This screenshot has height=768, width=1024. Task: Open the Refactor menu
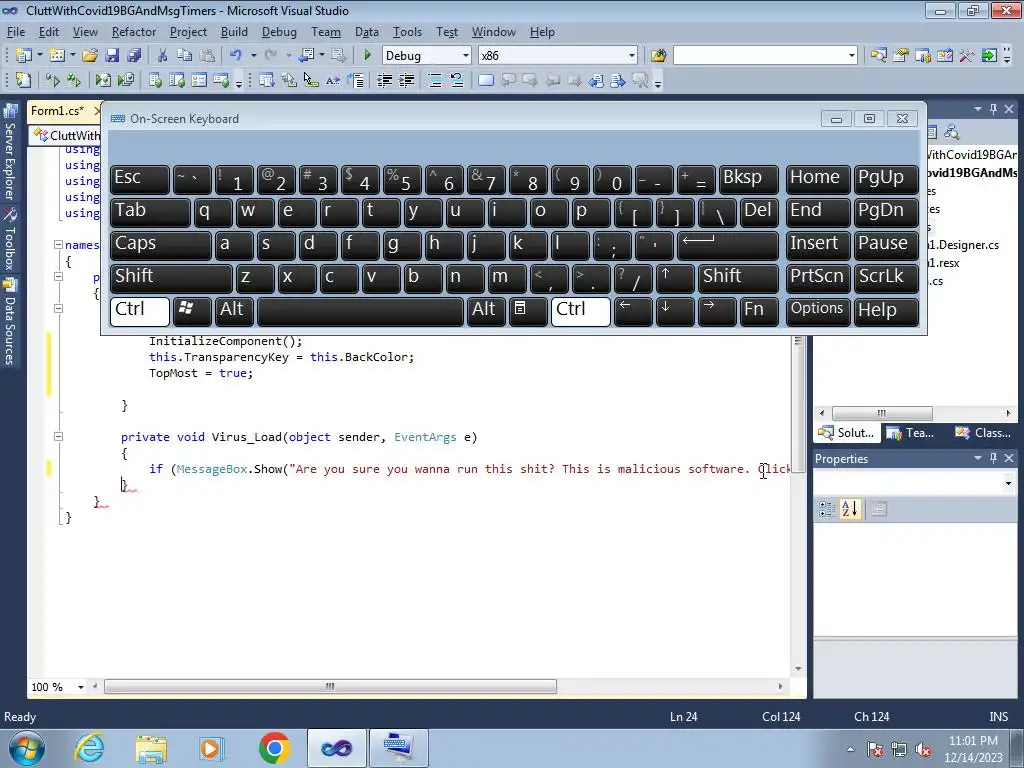(x=134, y=31)
